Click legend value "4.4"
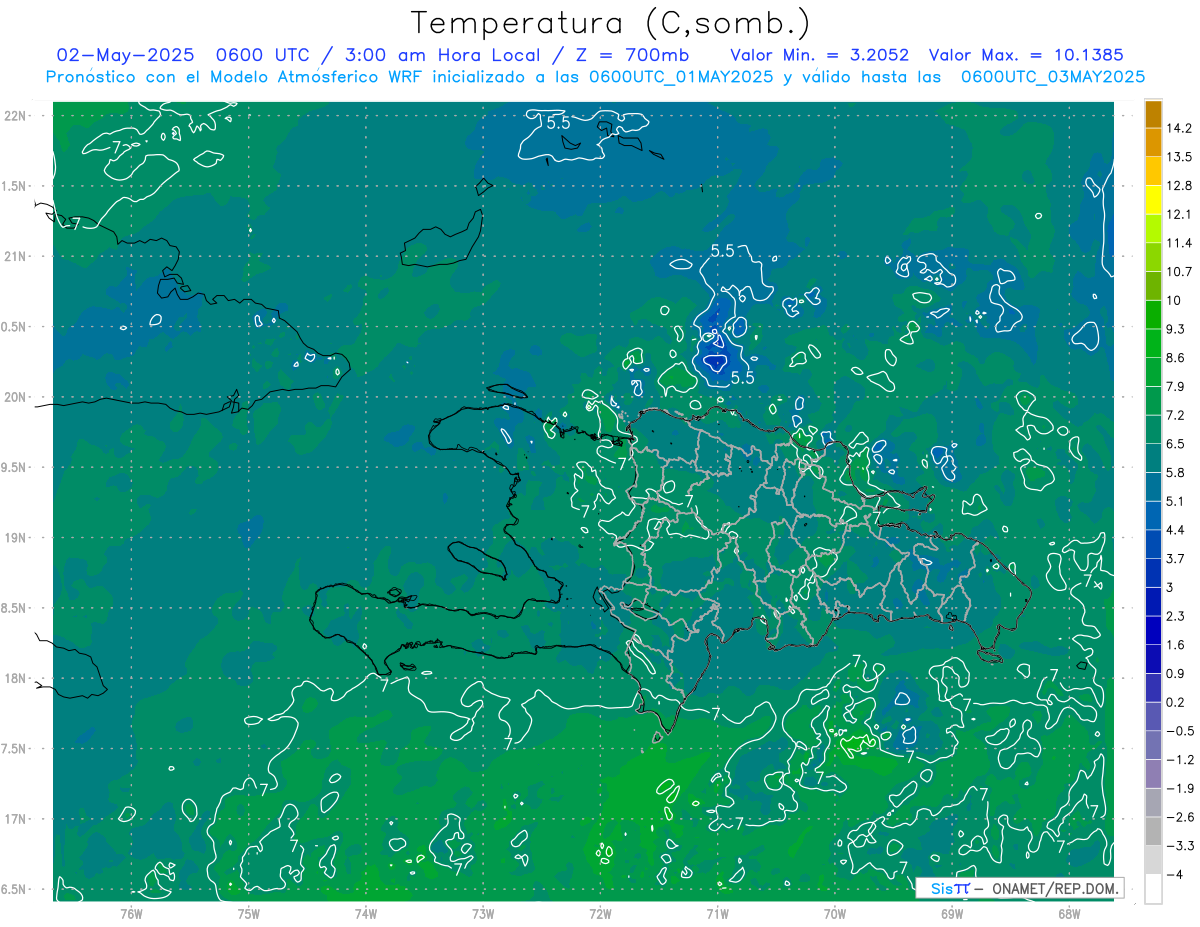 (1176, 530)
